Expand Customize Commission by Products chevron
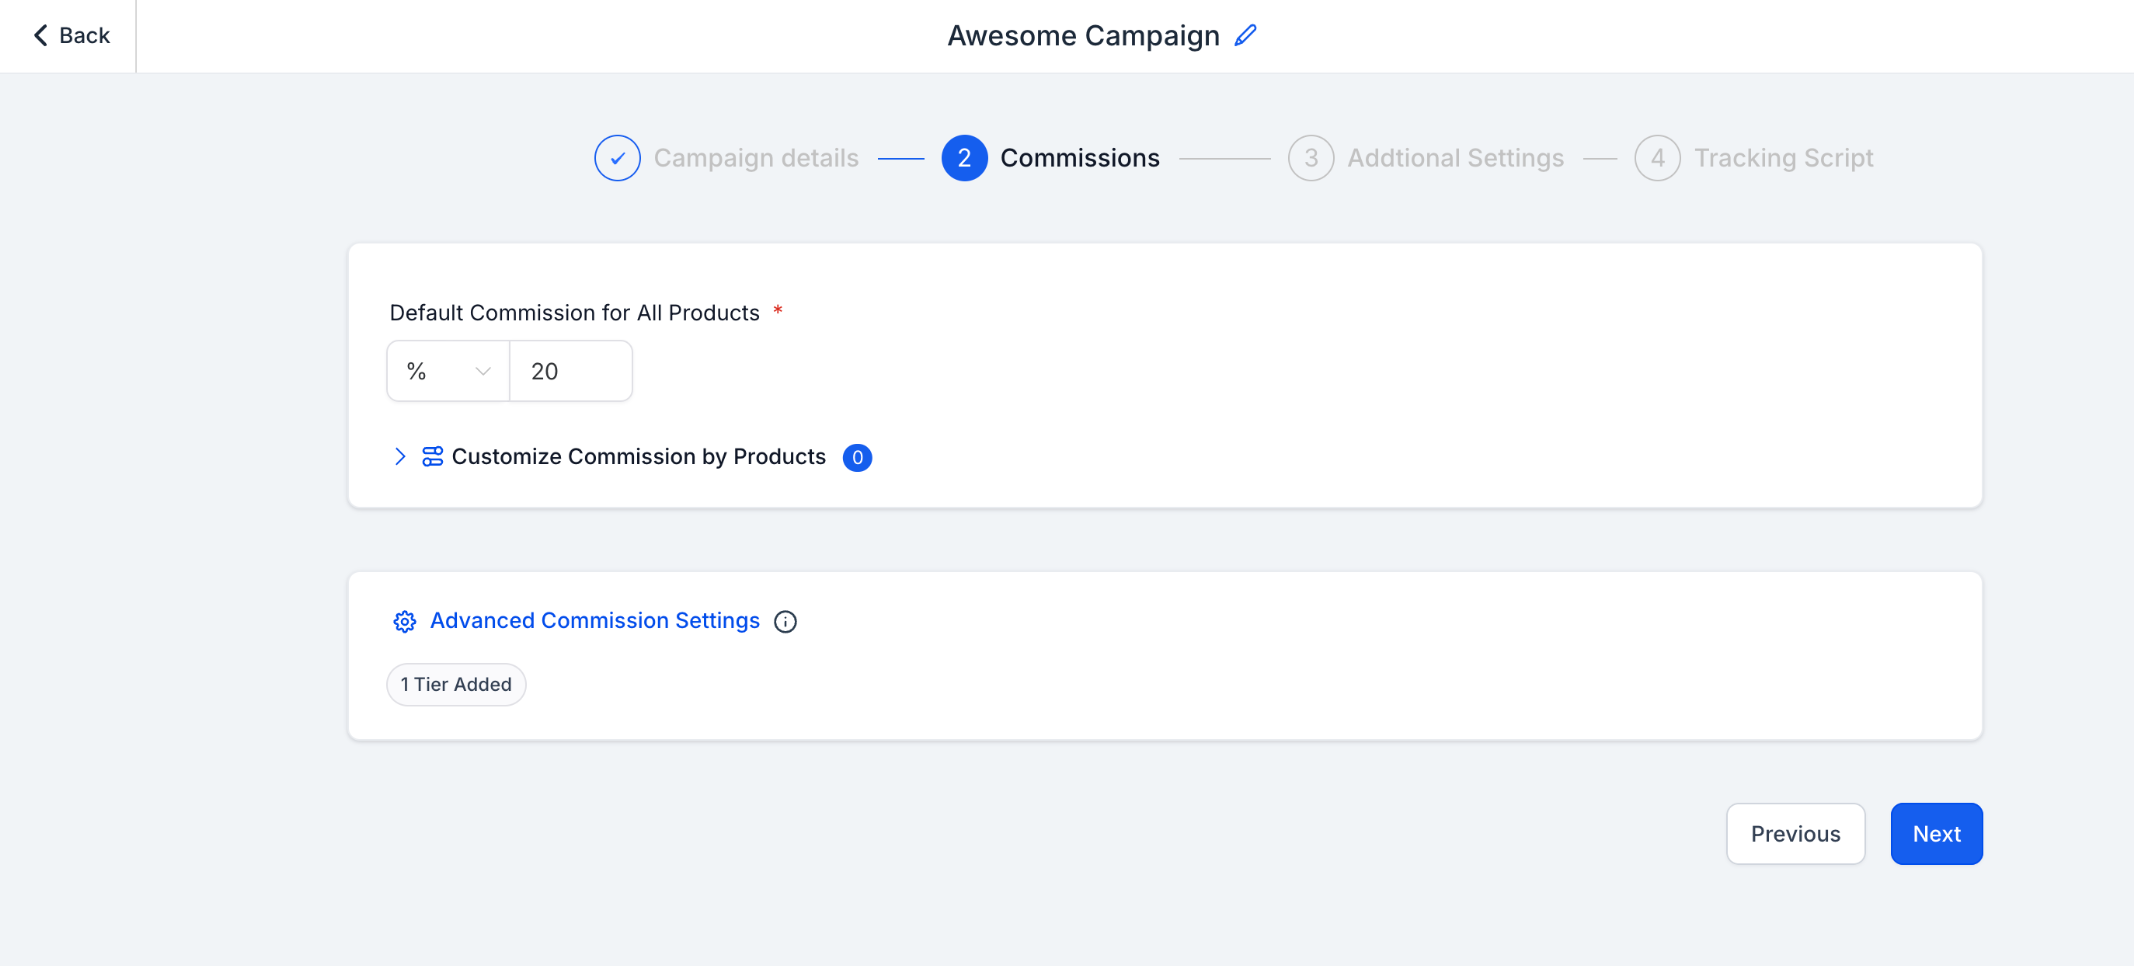The width and height of the screenshot is (2134, 966). tap(400, 457)
